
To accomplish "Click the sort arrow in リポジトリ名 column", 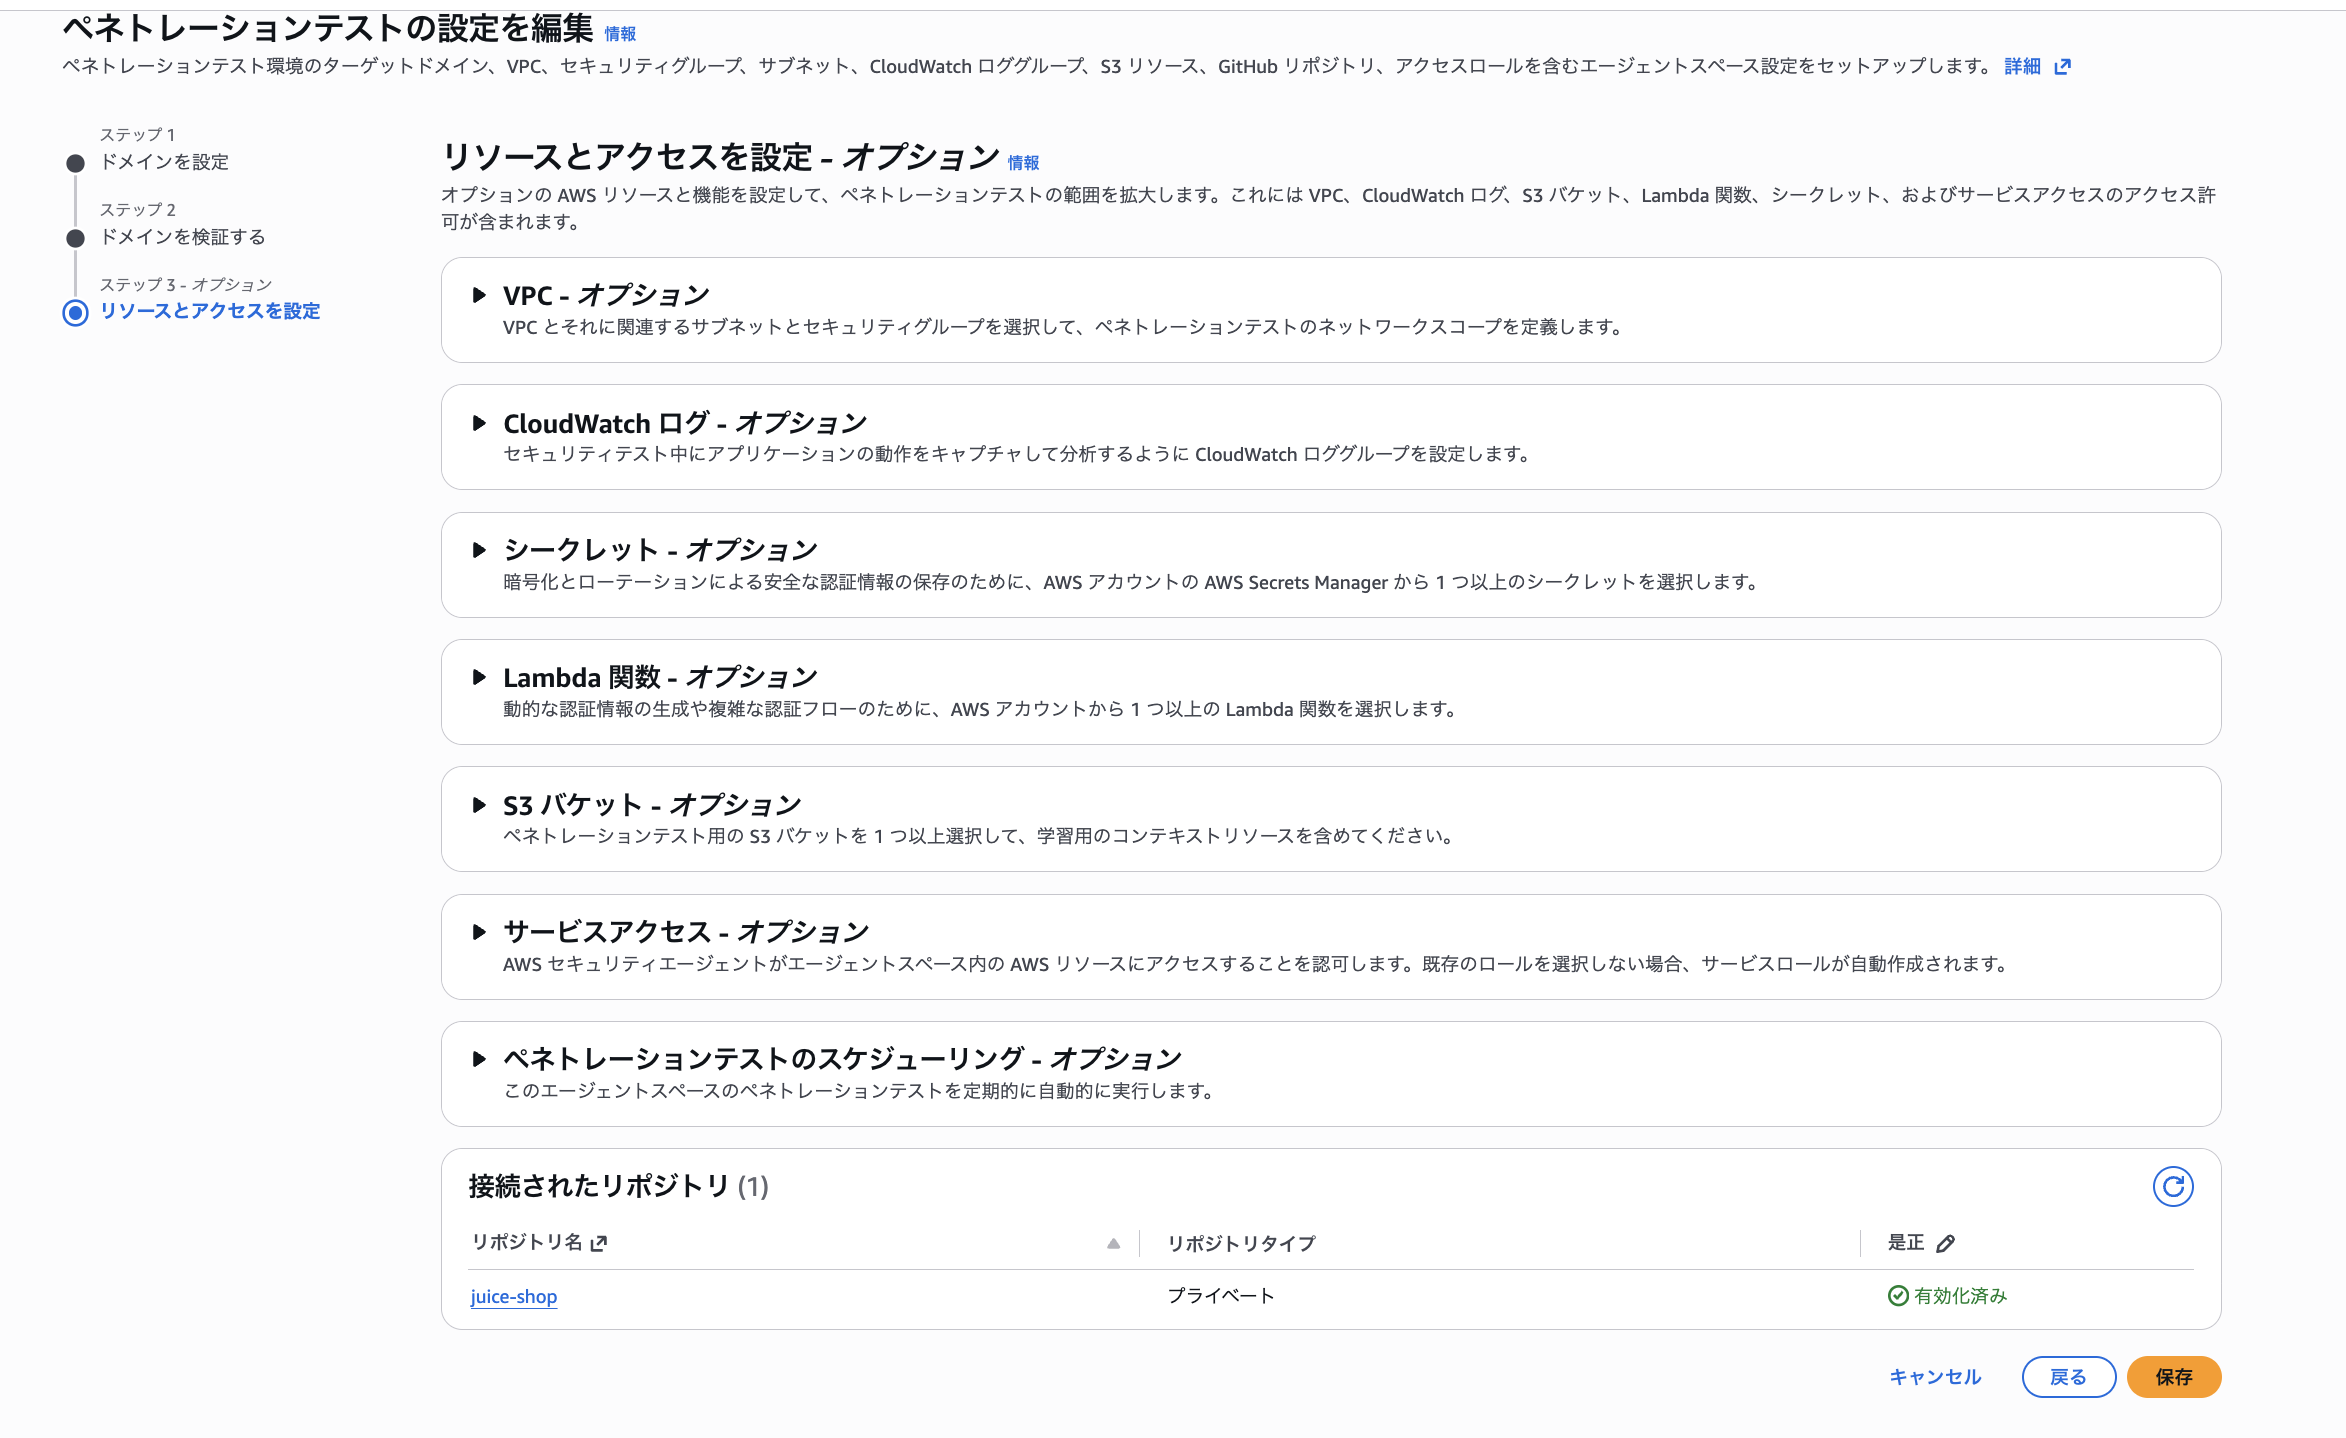I will [x=1113, y=1243].
